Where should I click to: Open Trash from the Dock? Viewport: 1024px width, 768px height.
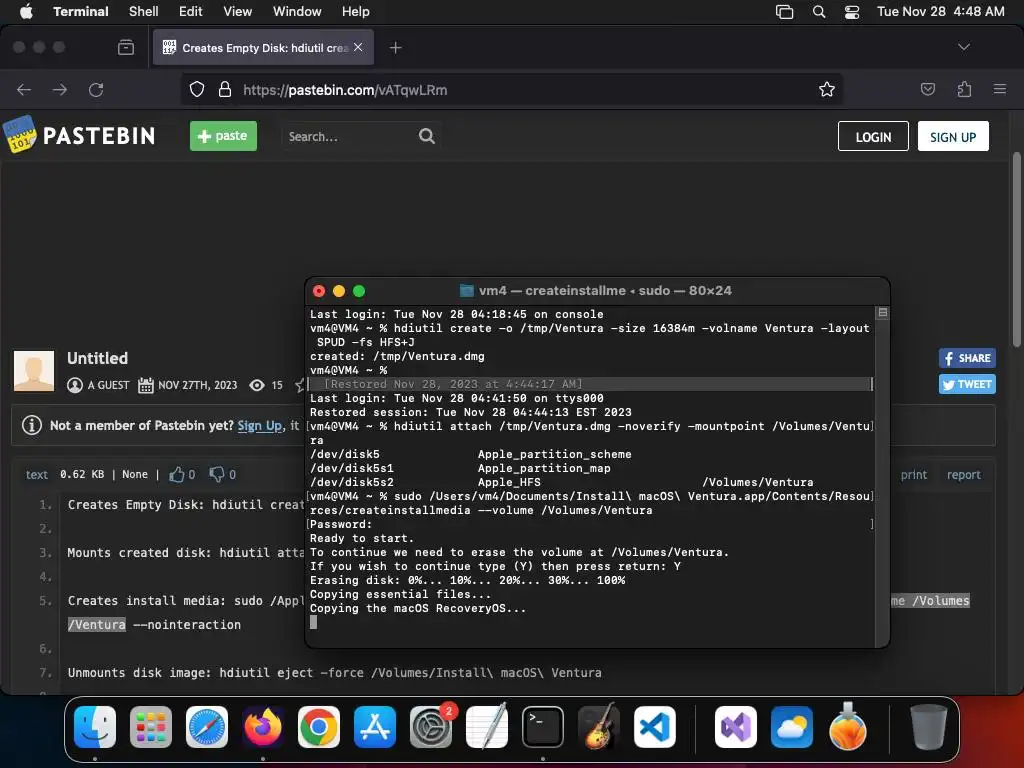928,726
